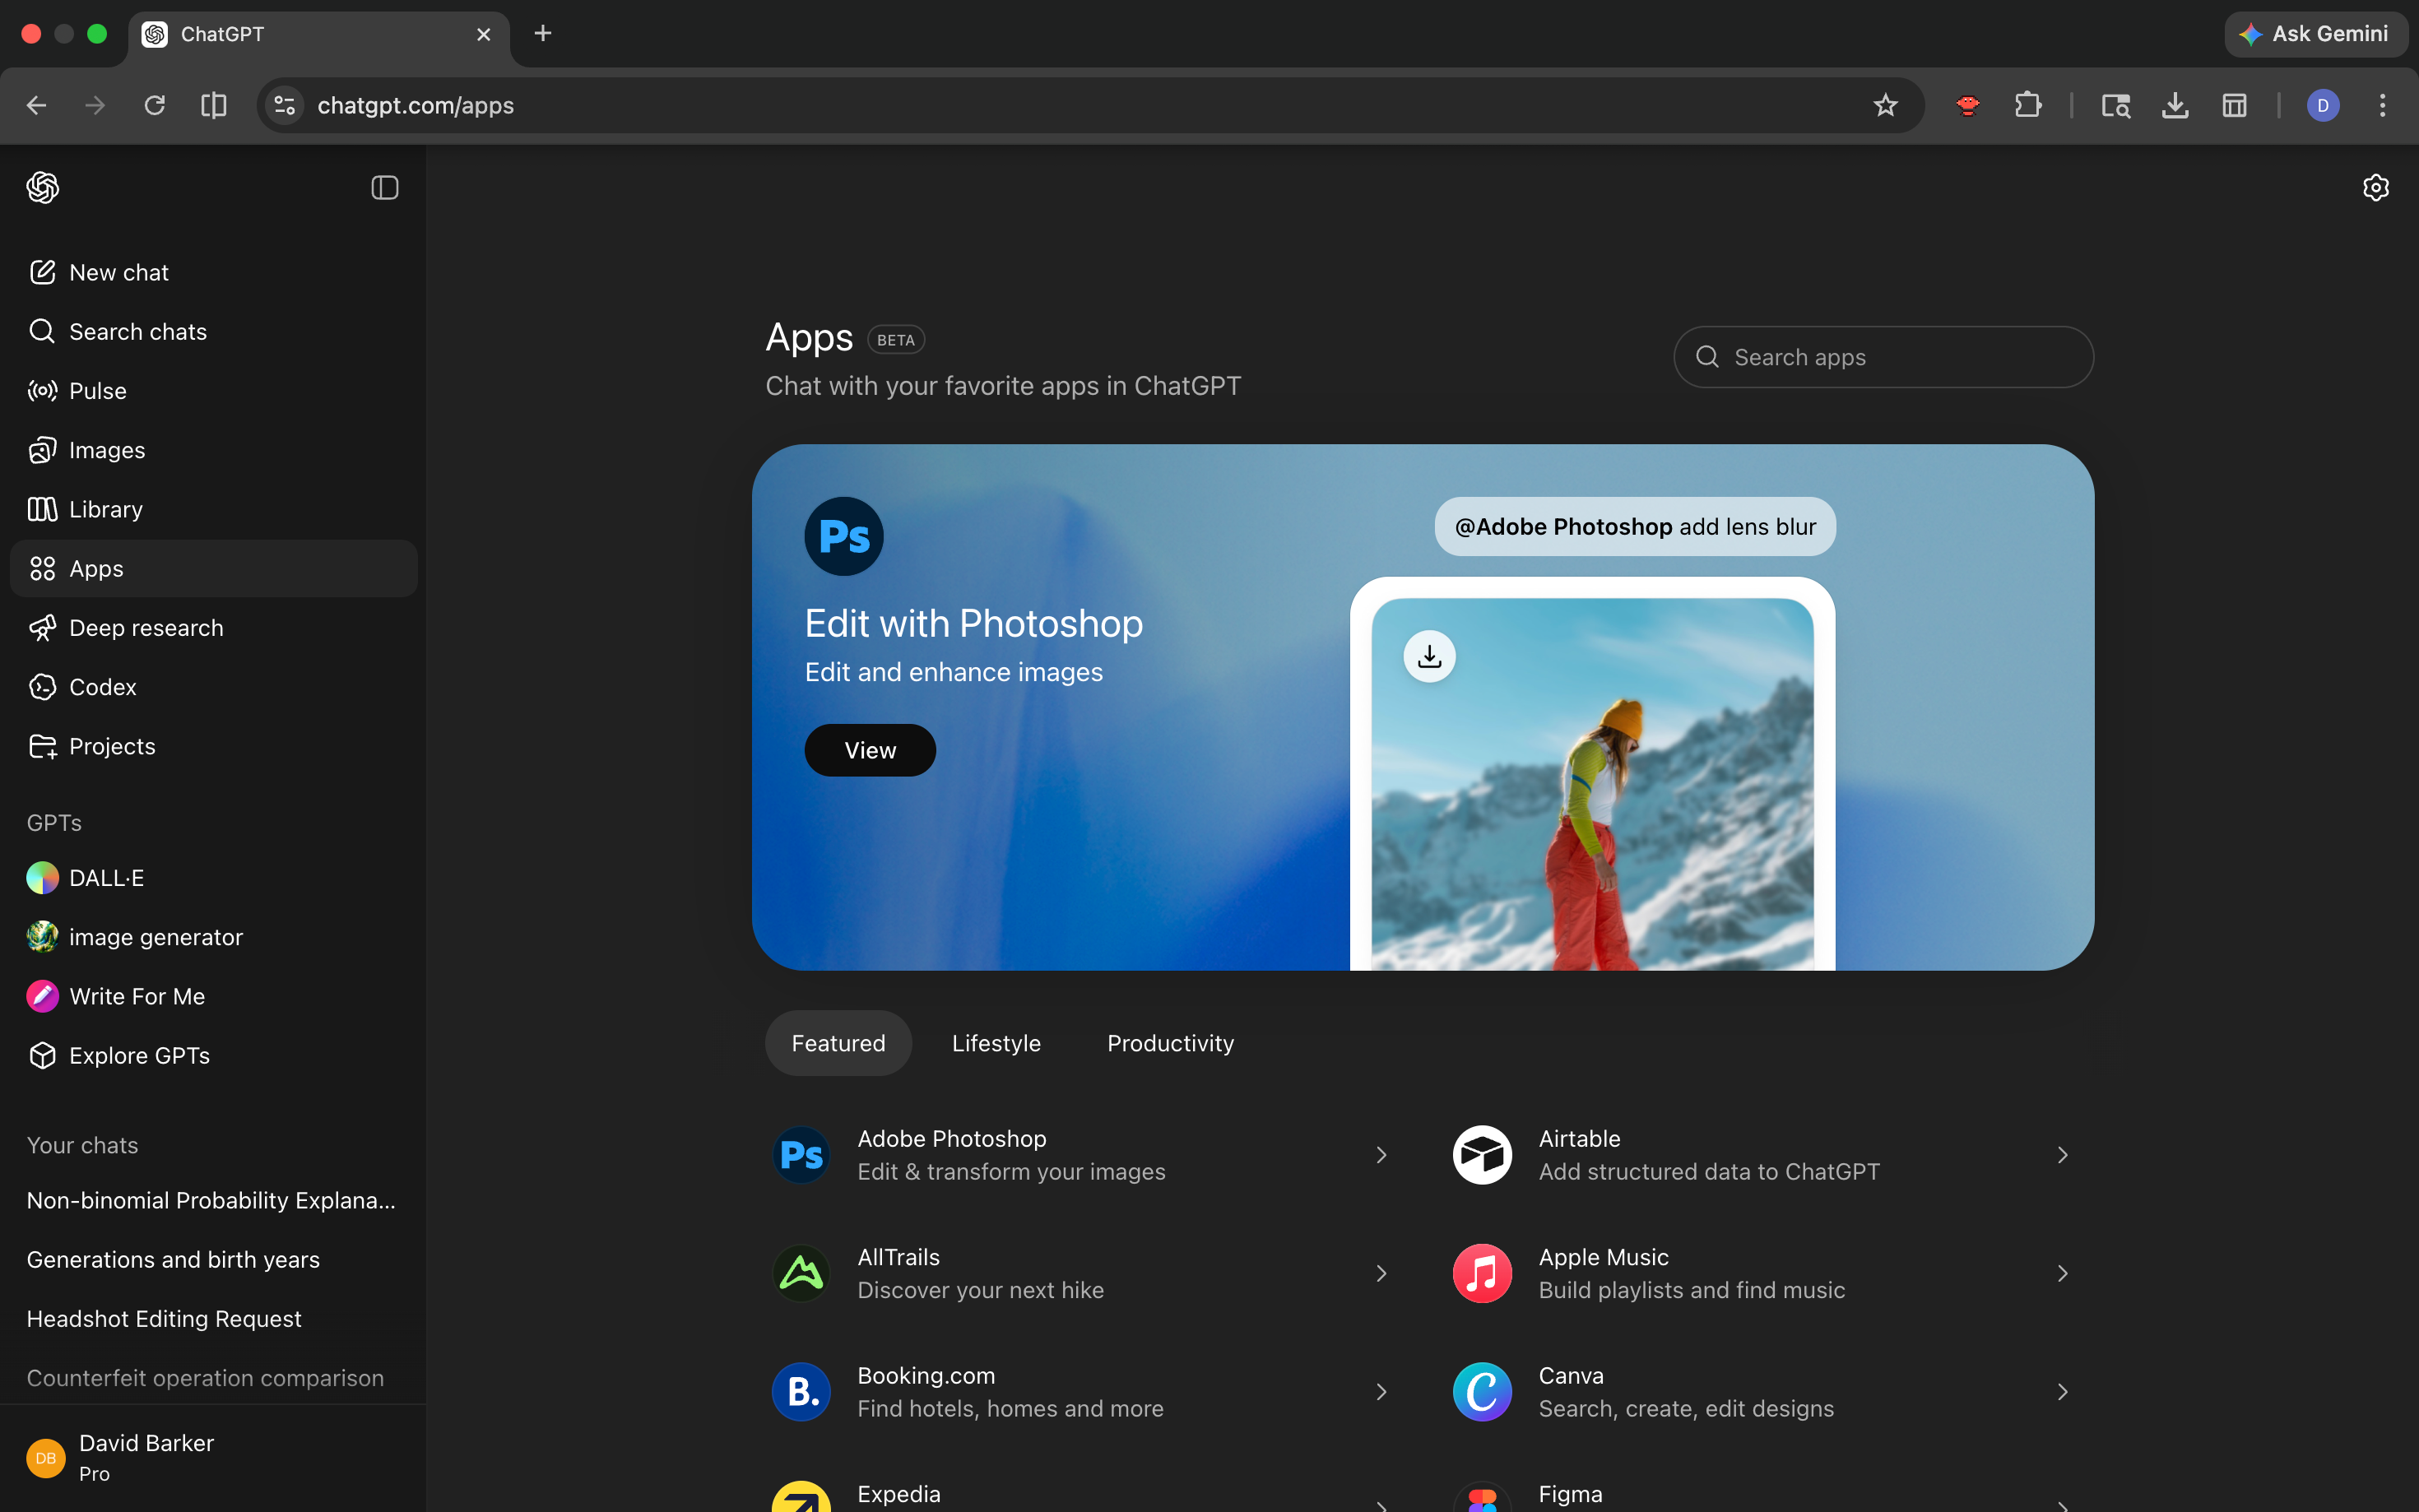
Task: Click Explore GPTs
Action: (213, 1055)
